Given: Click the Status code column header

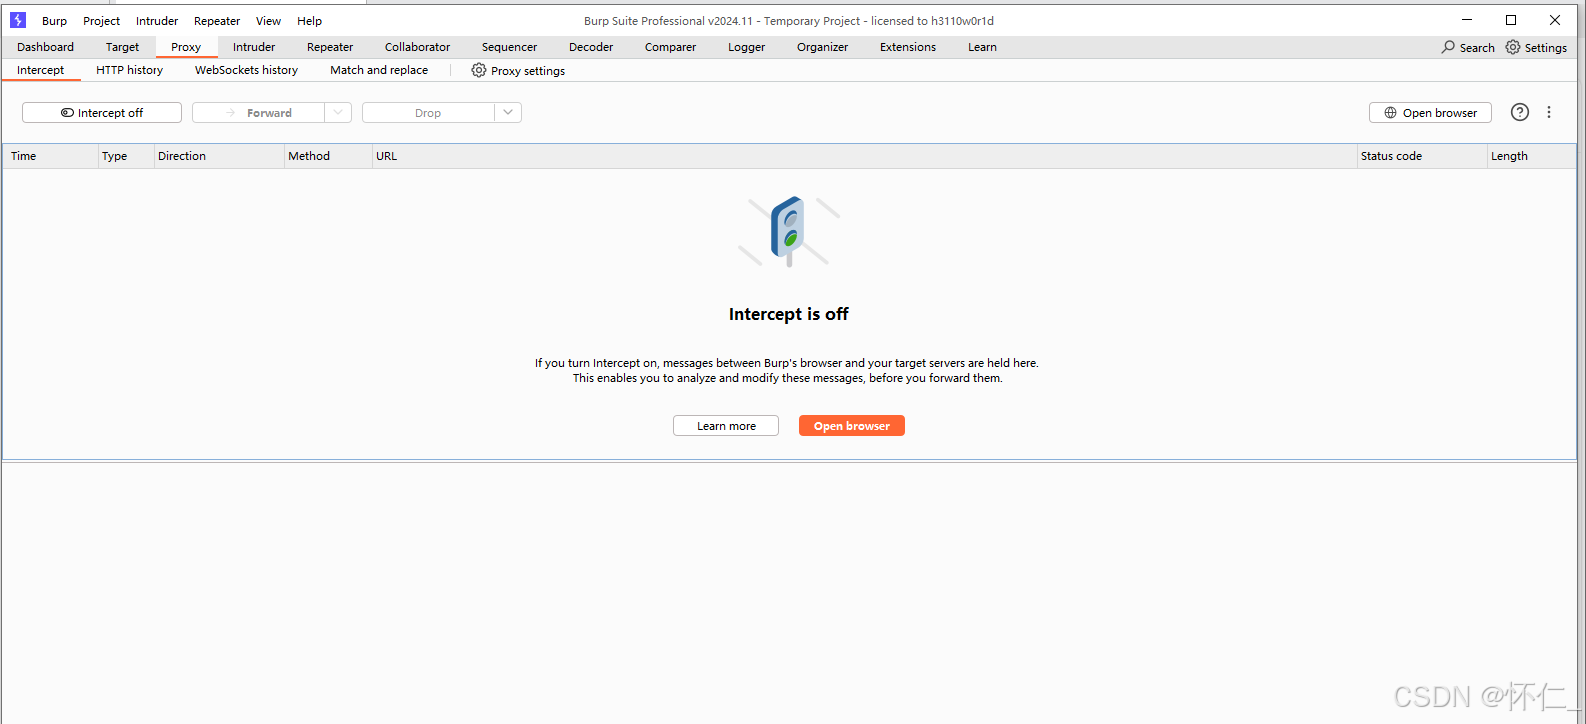Looking at the screenshot, I should coord(1422,156).
